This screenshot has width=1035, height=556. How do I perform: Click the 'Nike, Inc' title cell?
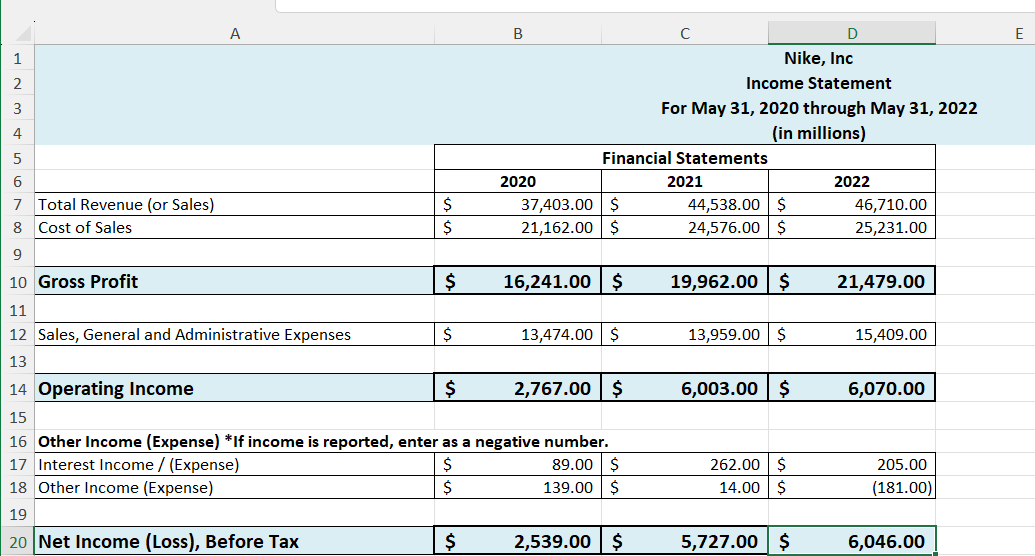[x=818, y=58]
